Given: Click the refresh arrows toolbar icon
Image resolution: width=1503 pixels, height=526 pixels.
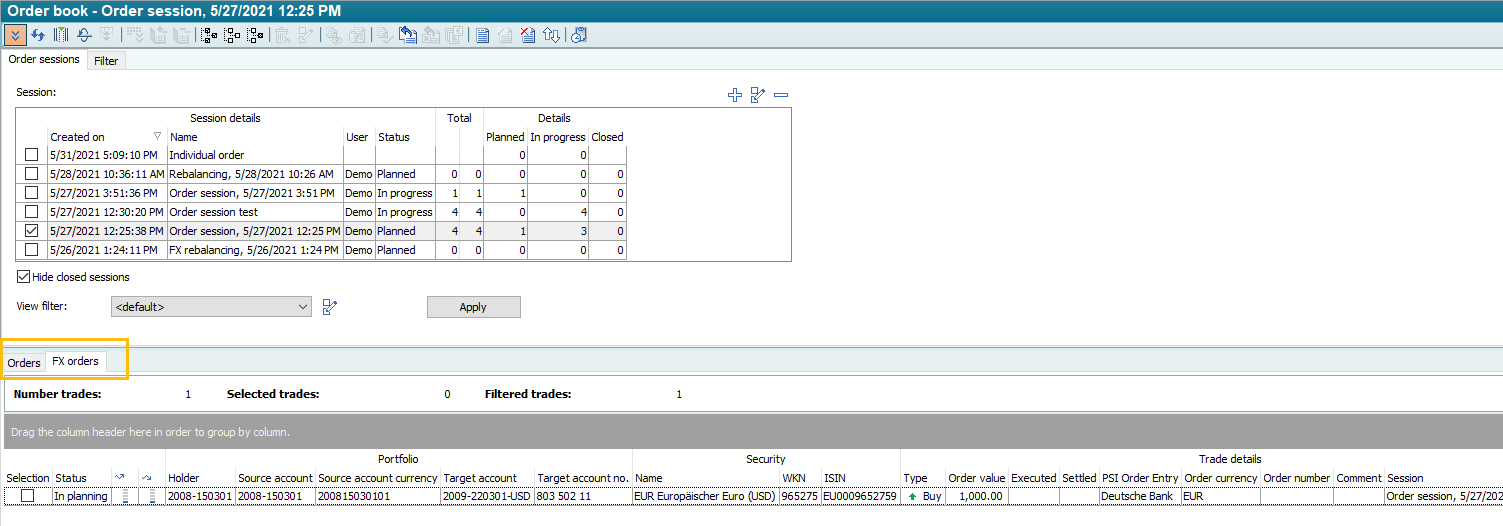Looking at the screenshot, I should pyautogui.click(x=38, y=35).
